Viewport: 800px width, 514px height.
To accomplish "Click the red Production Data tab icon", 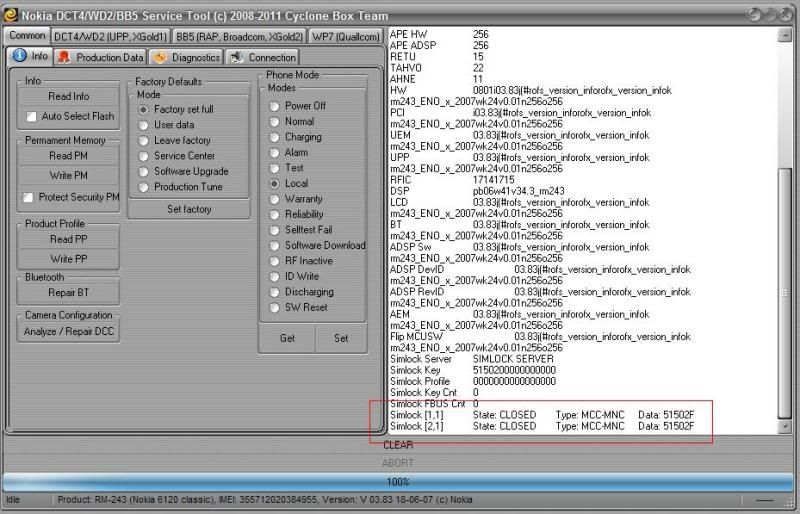I will (64, 57).
